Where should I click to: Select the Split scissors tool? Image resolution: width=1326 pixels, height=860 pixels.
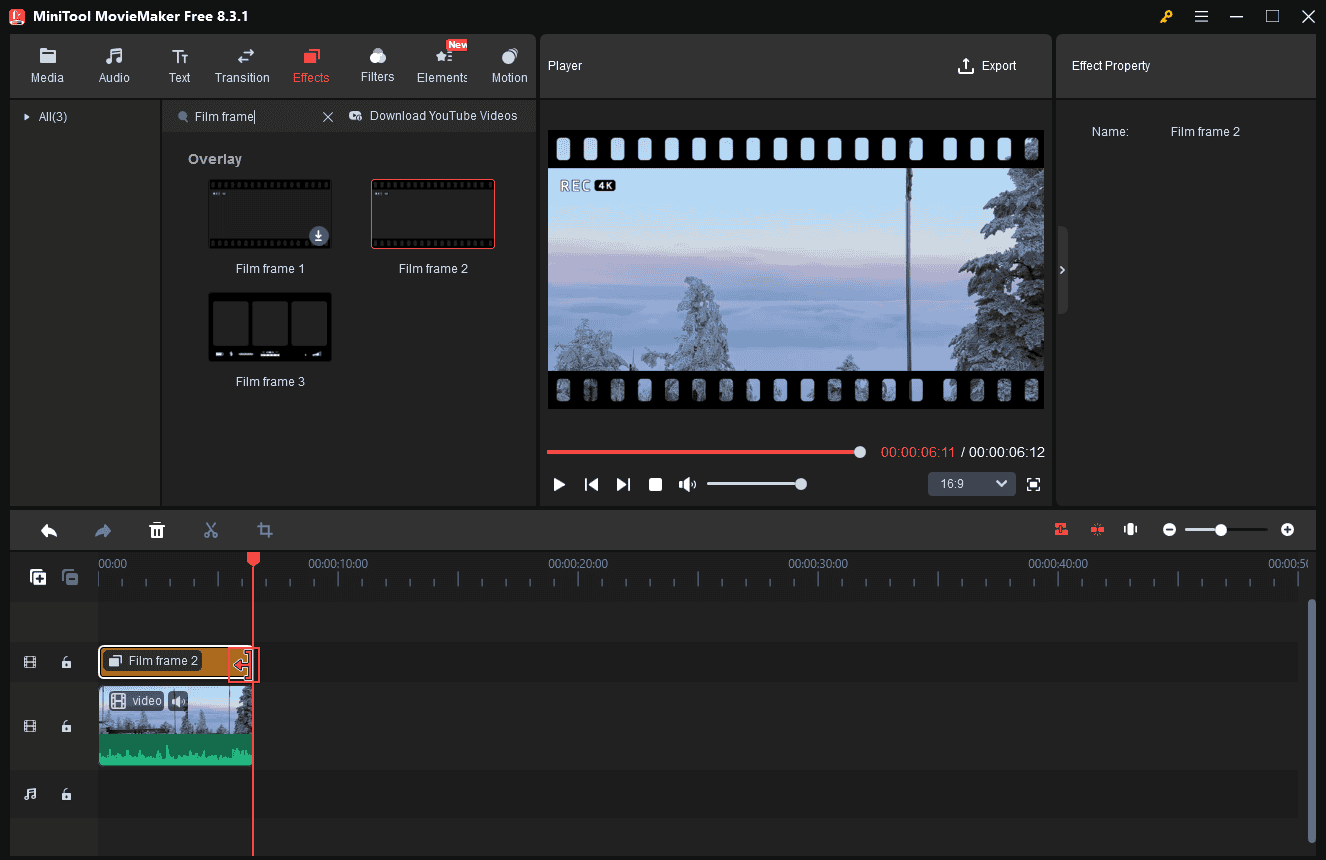tap(211, 530)
